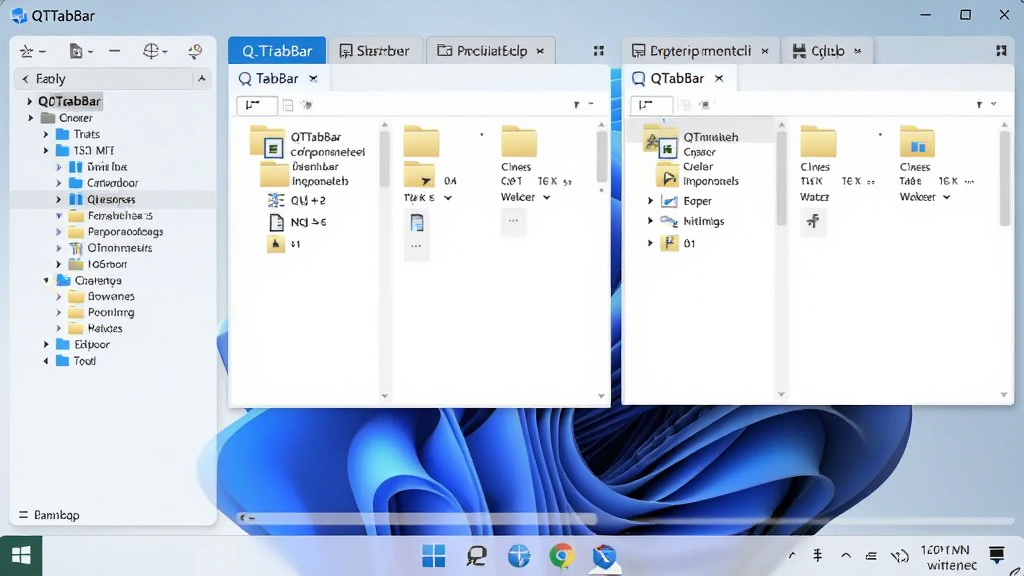Close the Cjlub tab
Viewport: 1024px width, 576px height.
[857, 51]
